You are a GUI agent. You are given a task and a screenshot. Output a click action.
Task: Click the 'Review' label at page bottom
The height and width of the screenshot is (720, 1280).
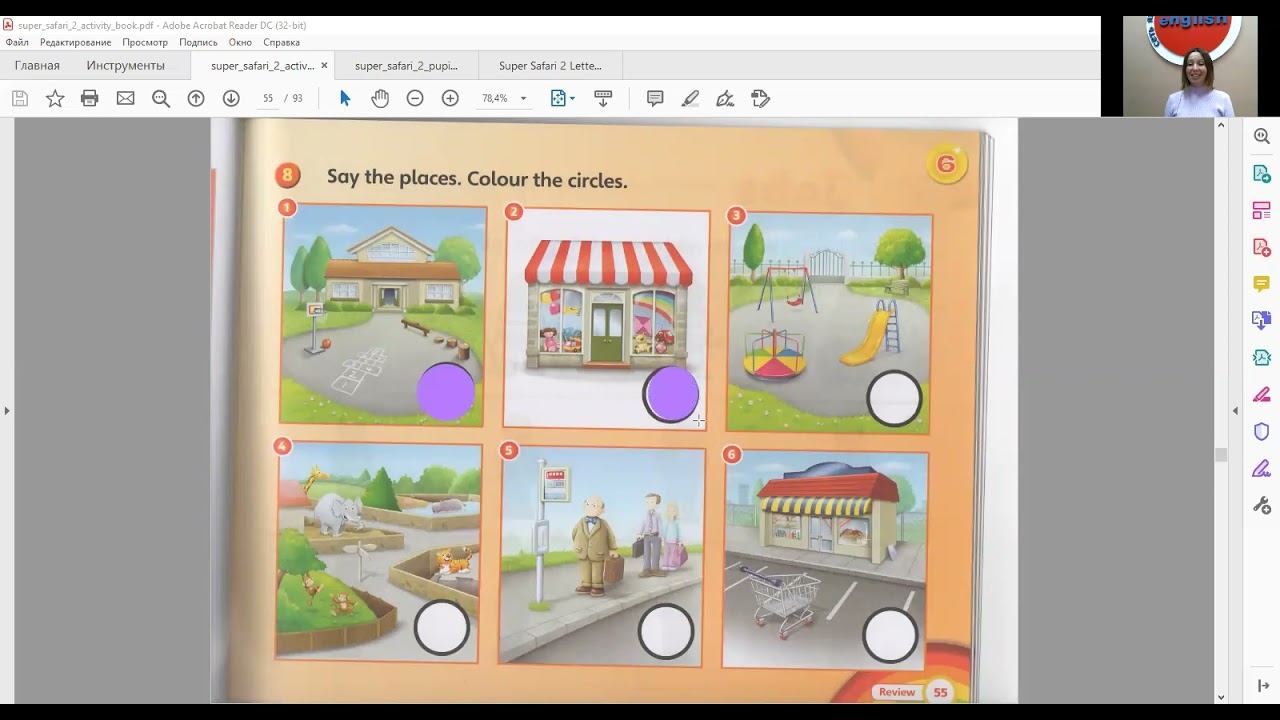pos(896,692)
